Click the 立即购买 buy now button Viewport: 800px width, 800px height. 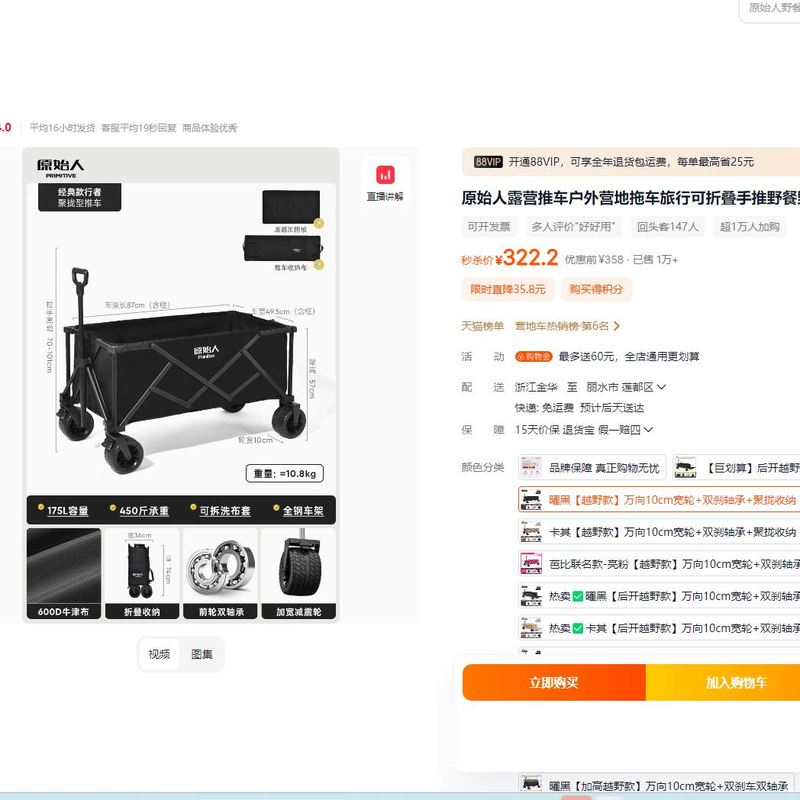click(x=554, y=682)
